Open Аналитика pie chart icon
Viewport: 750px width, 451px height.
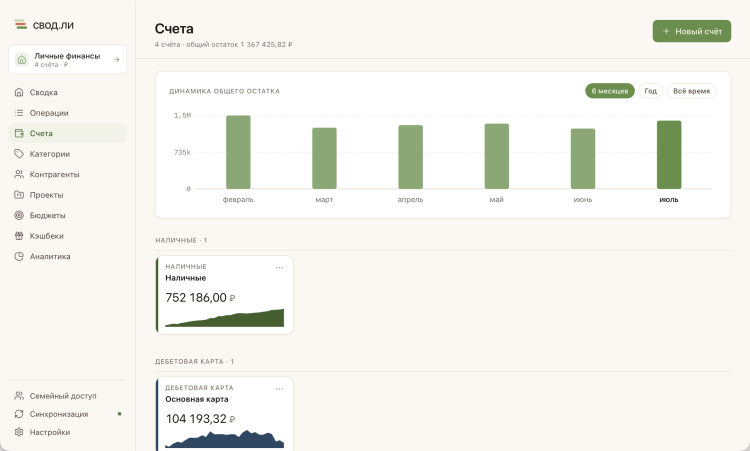19,256
